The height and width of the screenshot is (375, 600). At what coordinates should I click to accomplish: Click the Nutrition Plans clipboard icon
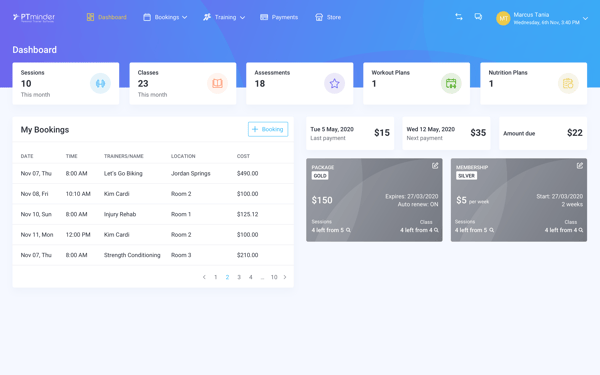(568, 83)
